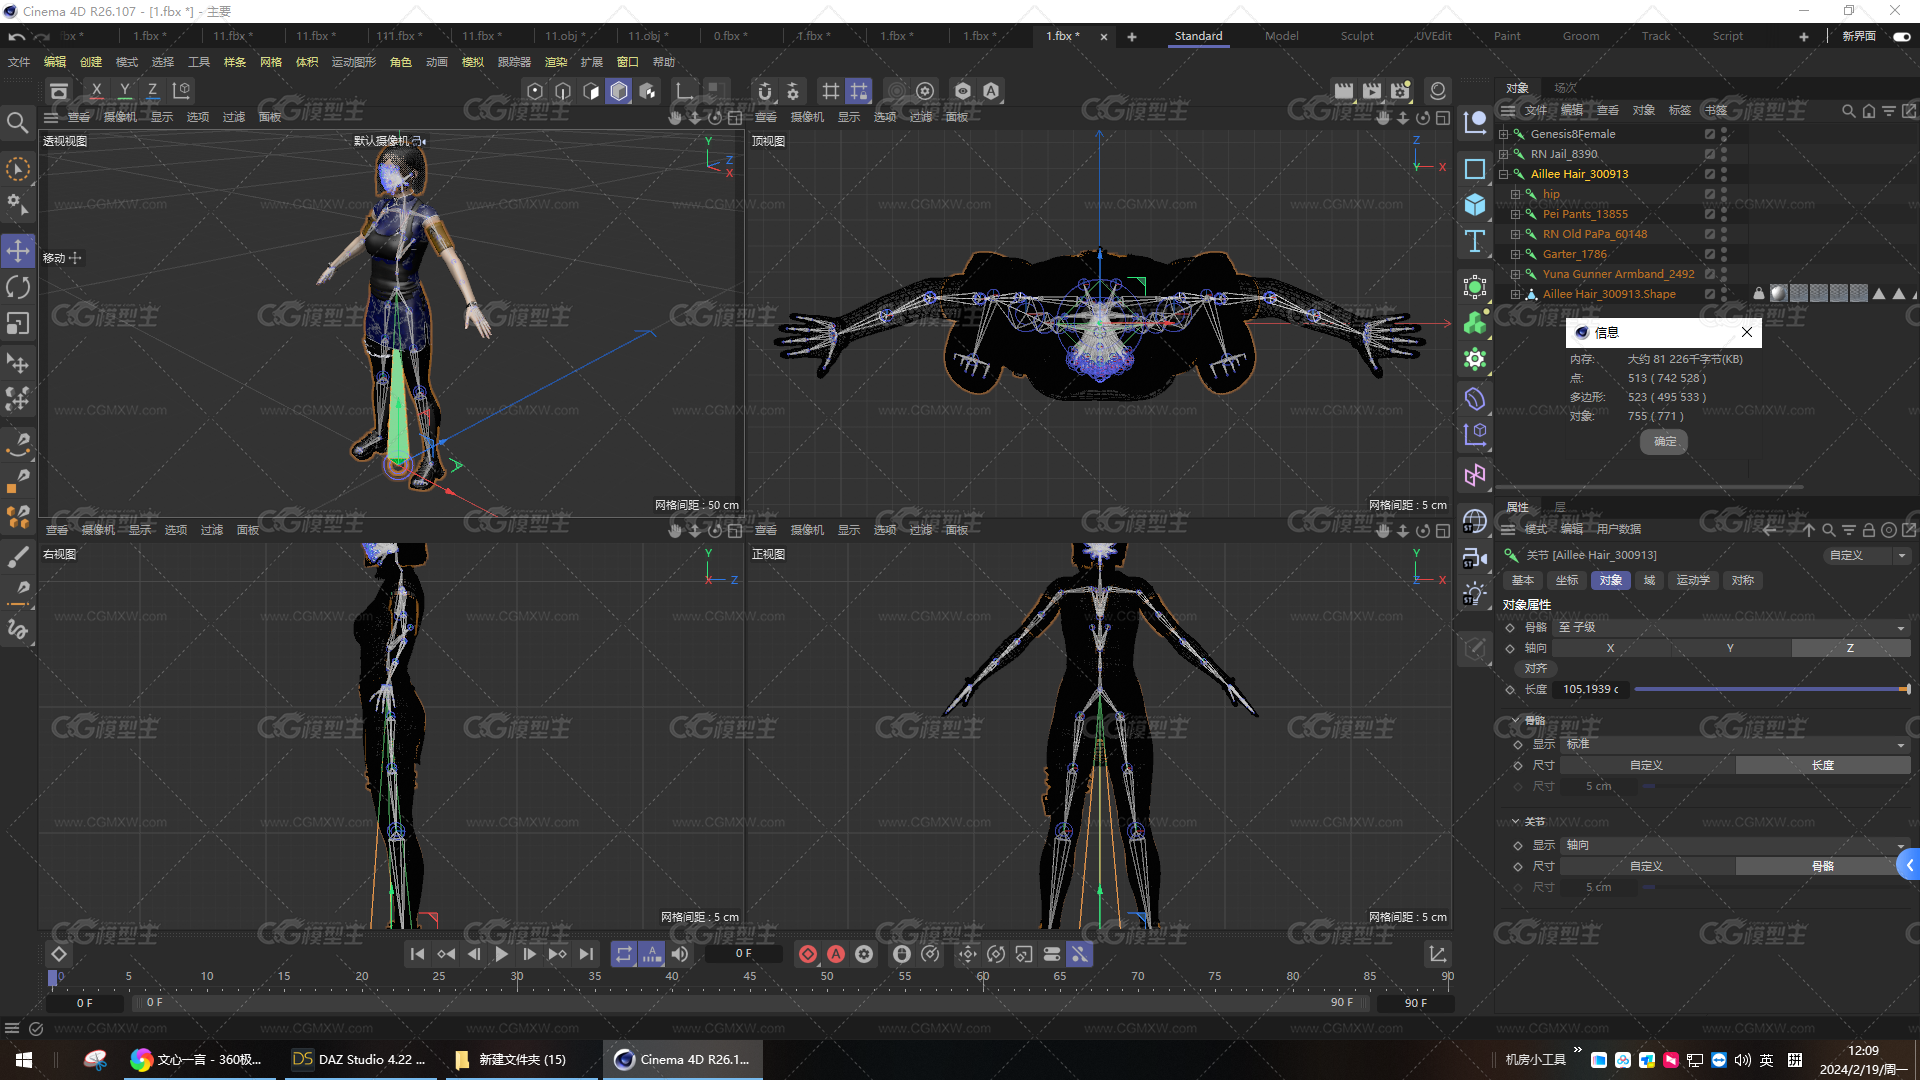Toggle the new-interface switch at top right
Screen dimensions: 1920x1080
point(1902,36)
